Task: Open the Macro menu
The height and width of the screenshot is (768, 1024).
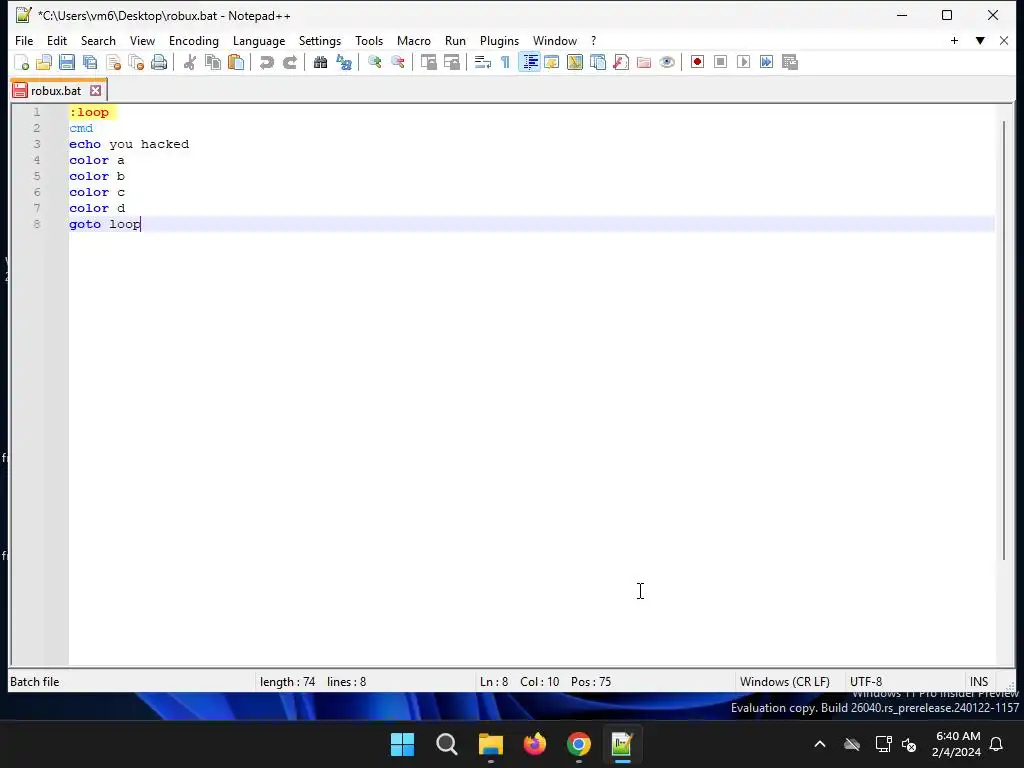Action: pyautogui.click(x=413, y=40)
